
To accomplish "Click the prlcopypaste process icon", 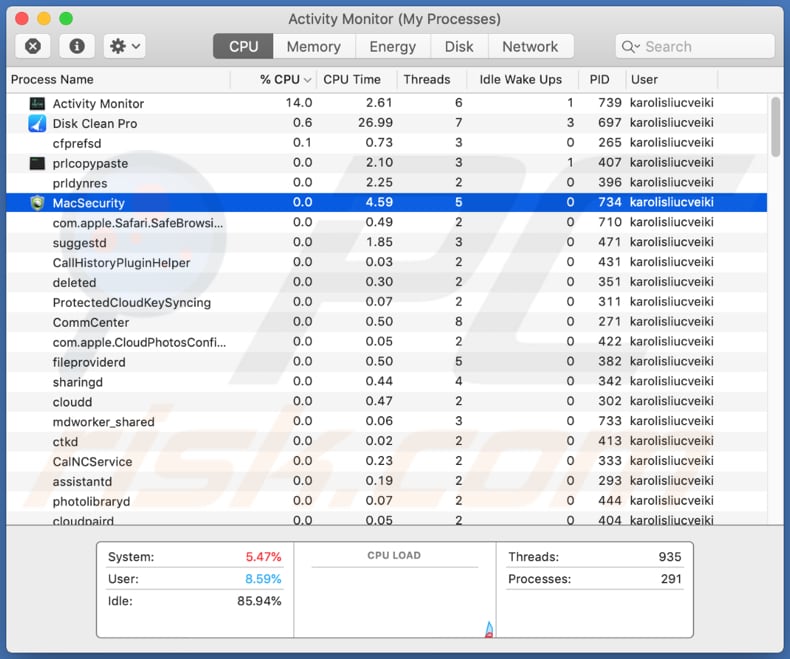I will pyautogui.click(x=37, y=163).
